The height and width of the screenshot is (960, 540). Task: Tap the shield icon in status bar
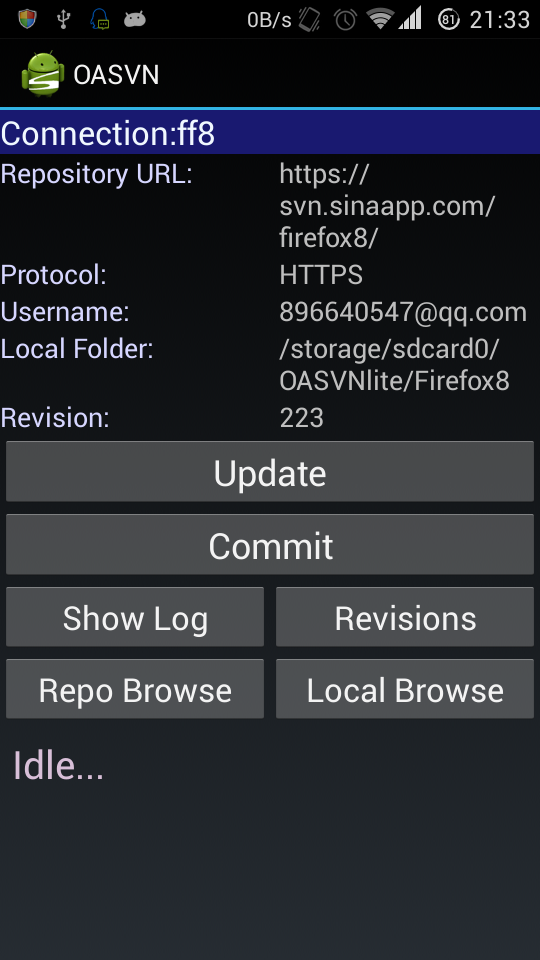(27, 19)
